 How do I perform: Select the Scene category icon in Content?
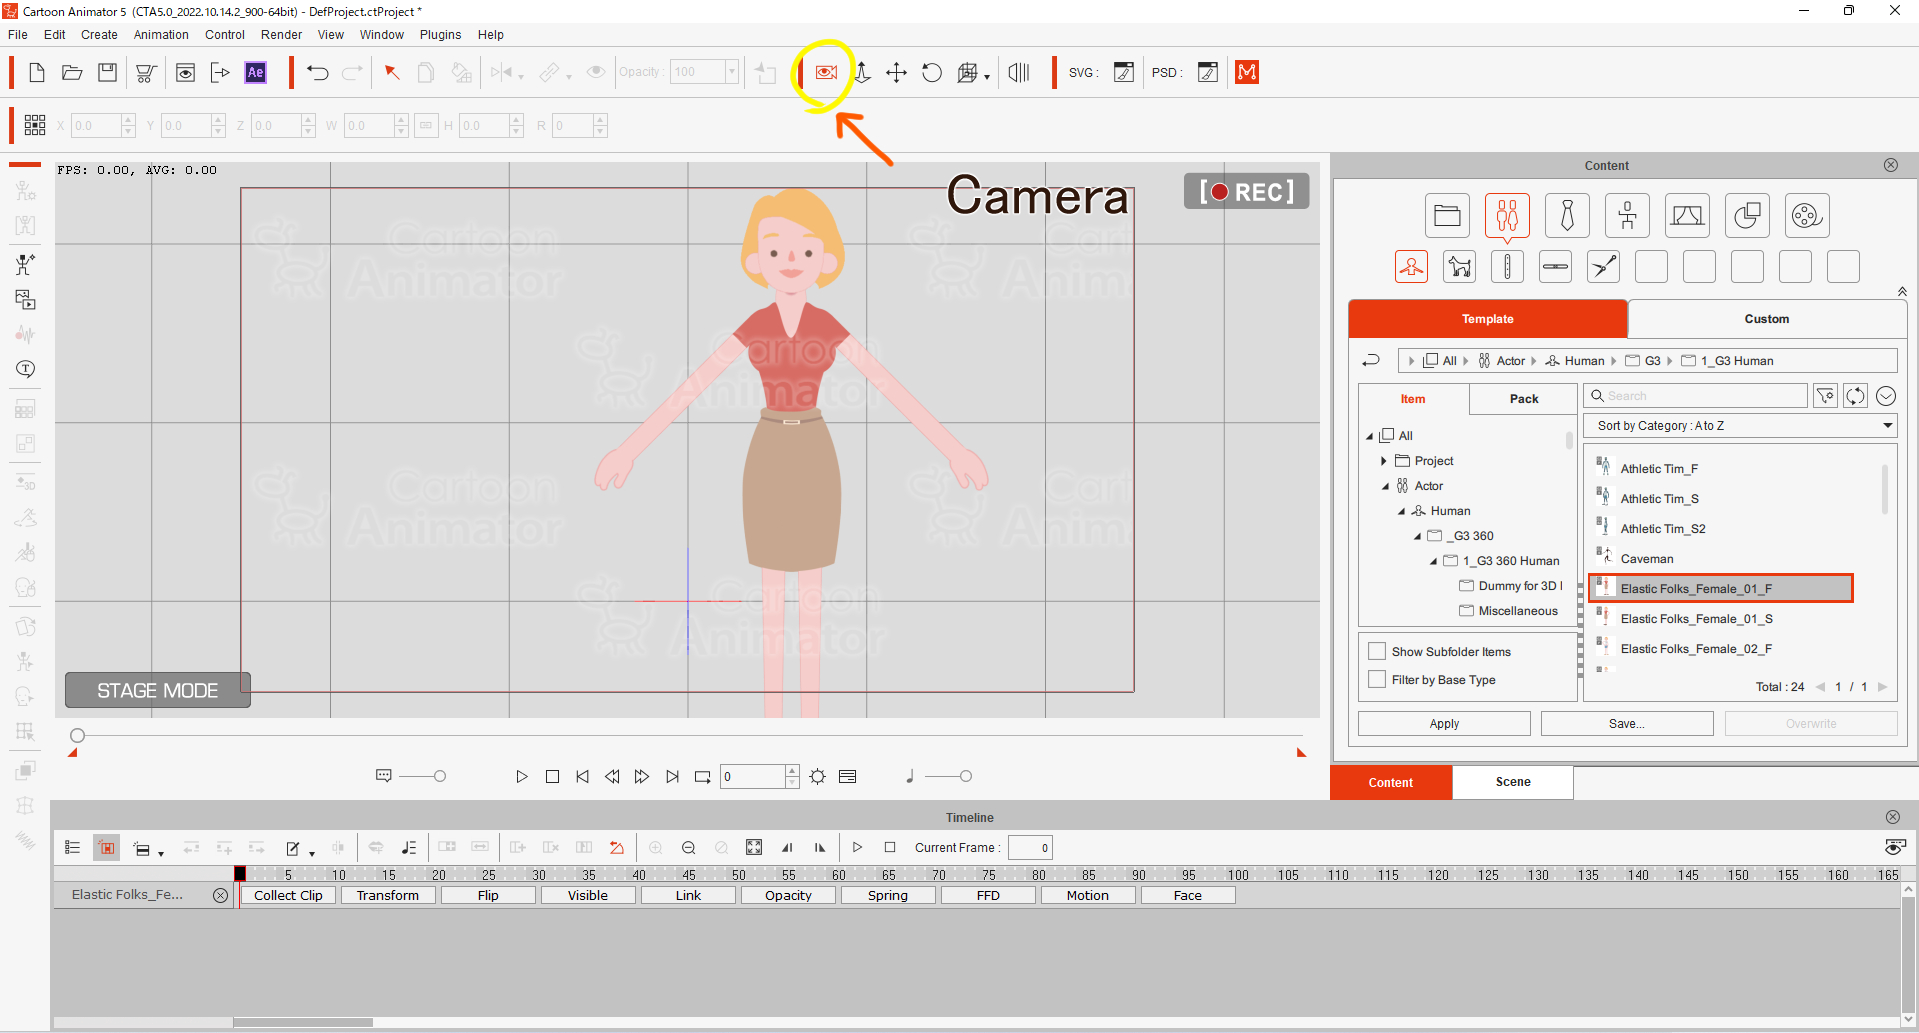click(x=1687, y=215)
